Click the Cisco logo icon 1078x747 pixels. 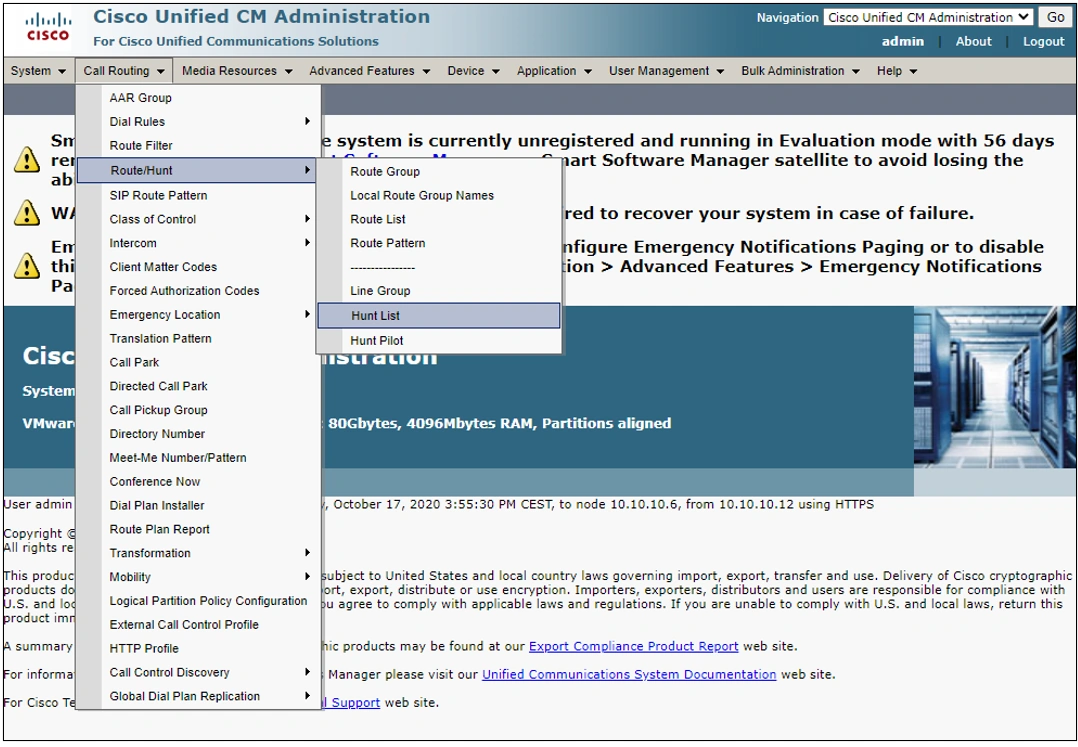[x=47, y=27]
